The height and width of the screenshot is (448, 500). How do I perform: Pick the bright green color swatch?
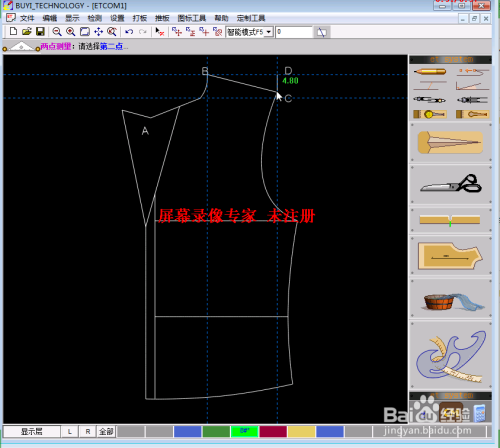point(244,431)
